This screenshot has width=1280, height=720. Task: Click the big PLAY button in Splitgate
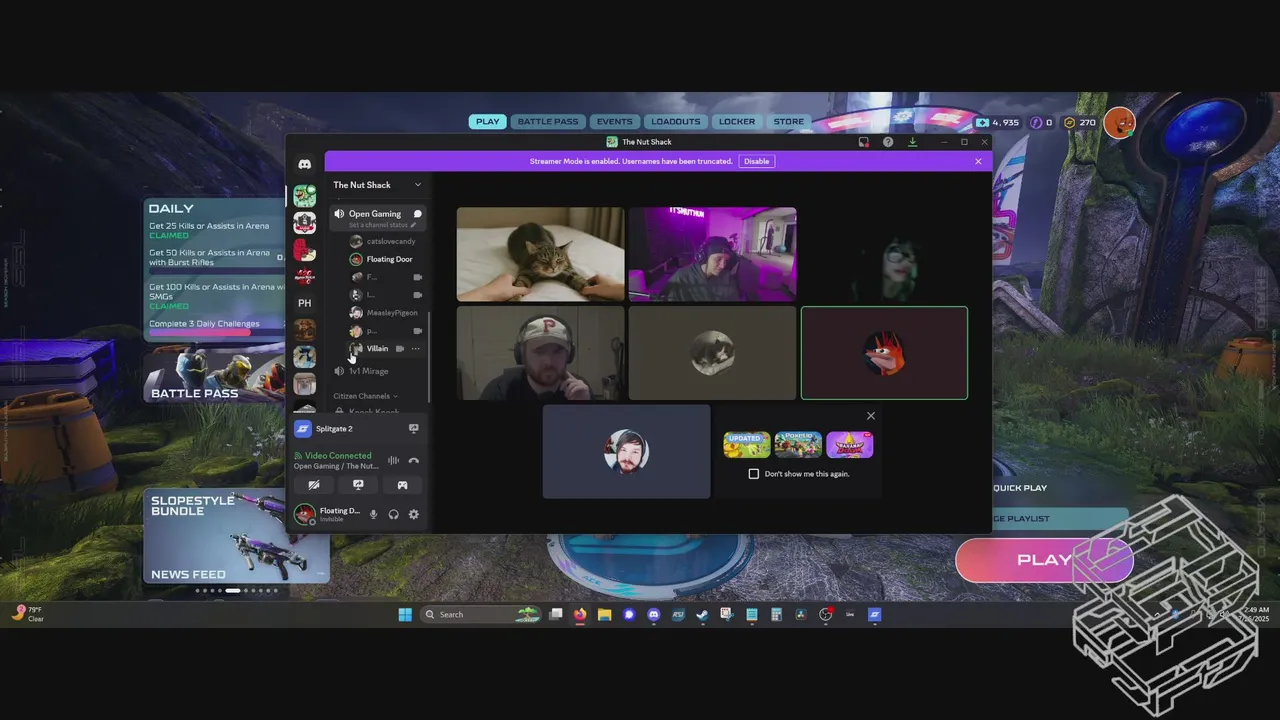click(x=1044, y=560)
